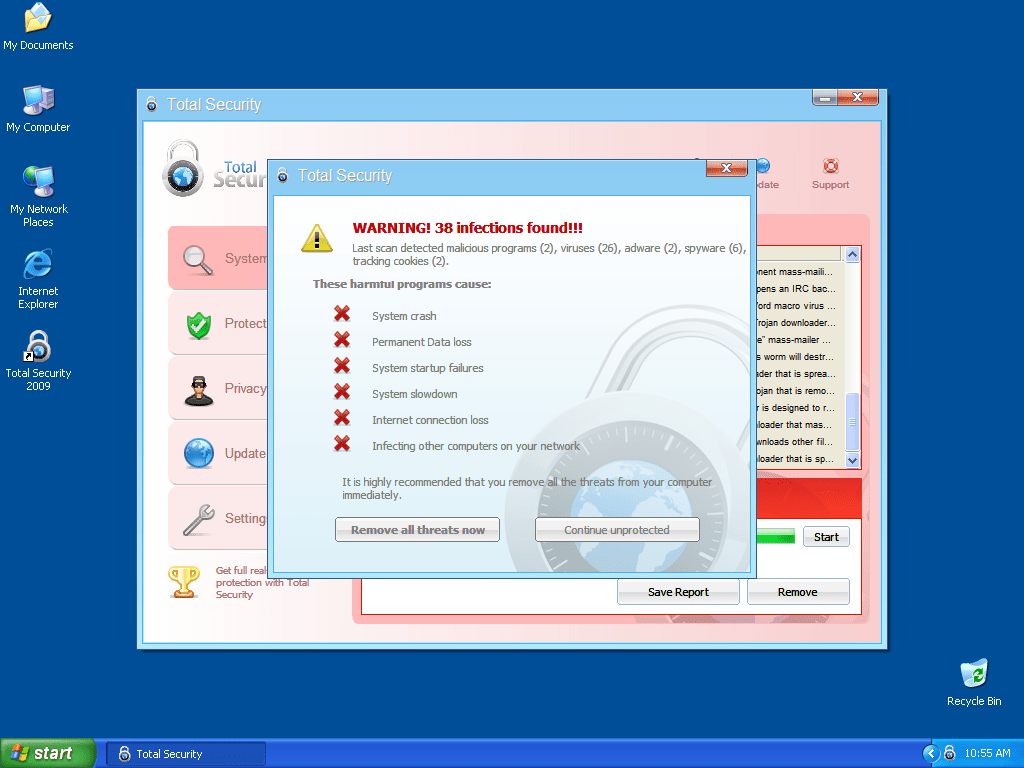Open the Support lifebuoy icon
Image resolution: width=1024 pixels, height=768 pixels.
click(x=830, y=168)
